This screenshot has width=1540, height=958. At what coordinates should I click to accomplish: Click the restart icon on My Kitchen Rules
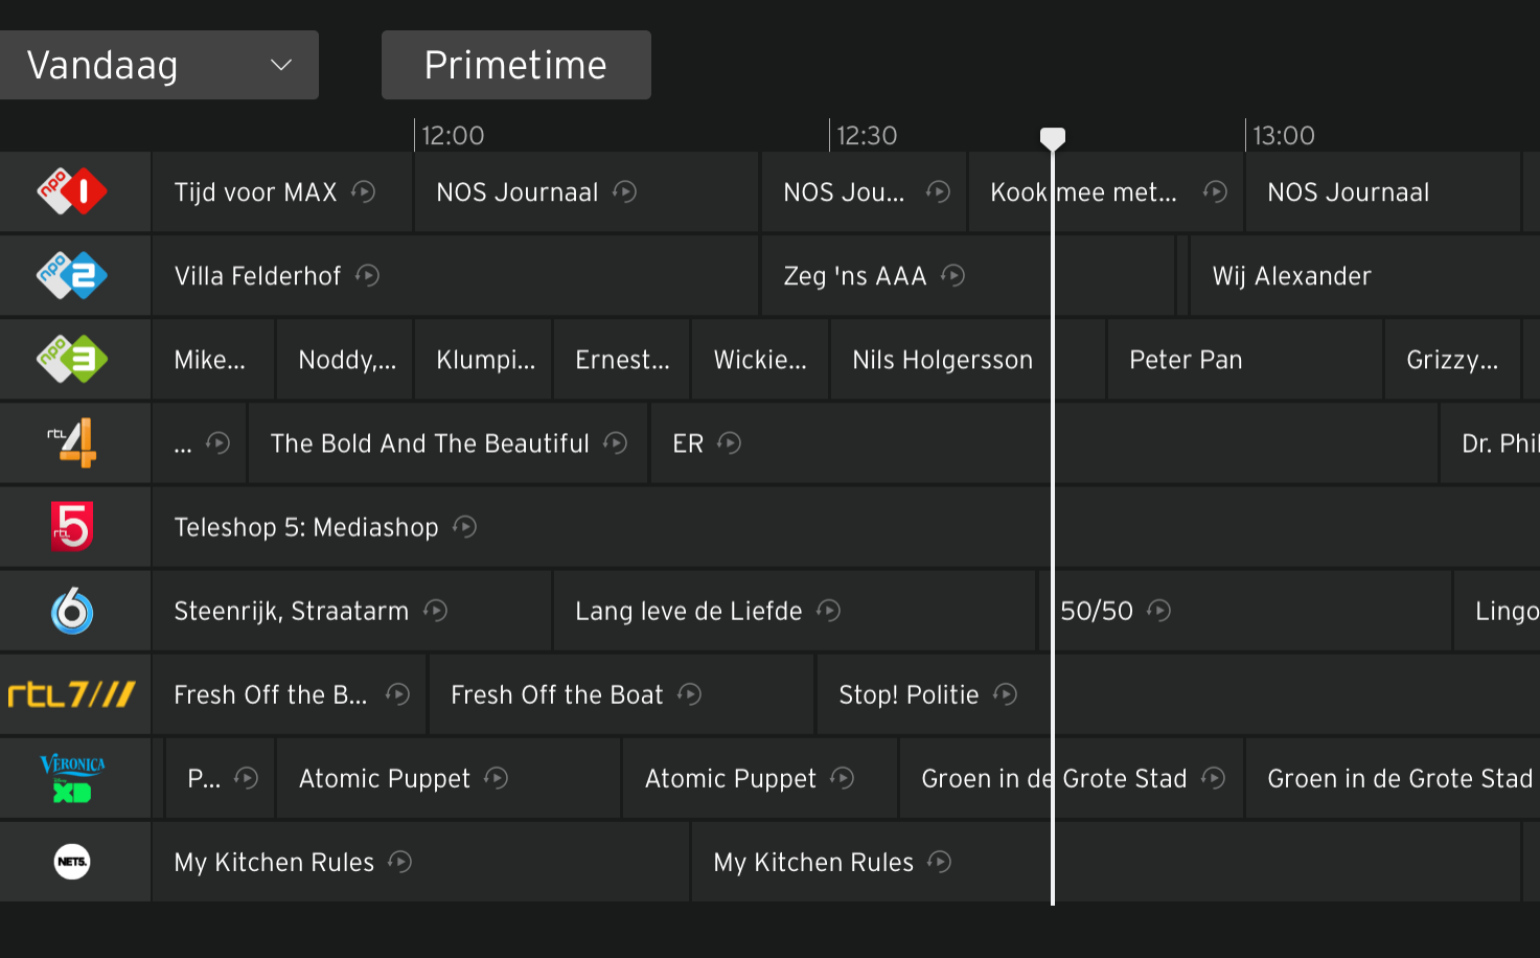click(x=399, y=861)
